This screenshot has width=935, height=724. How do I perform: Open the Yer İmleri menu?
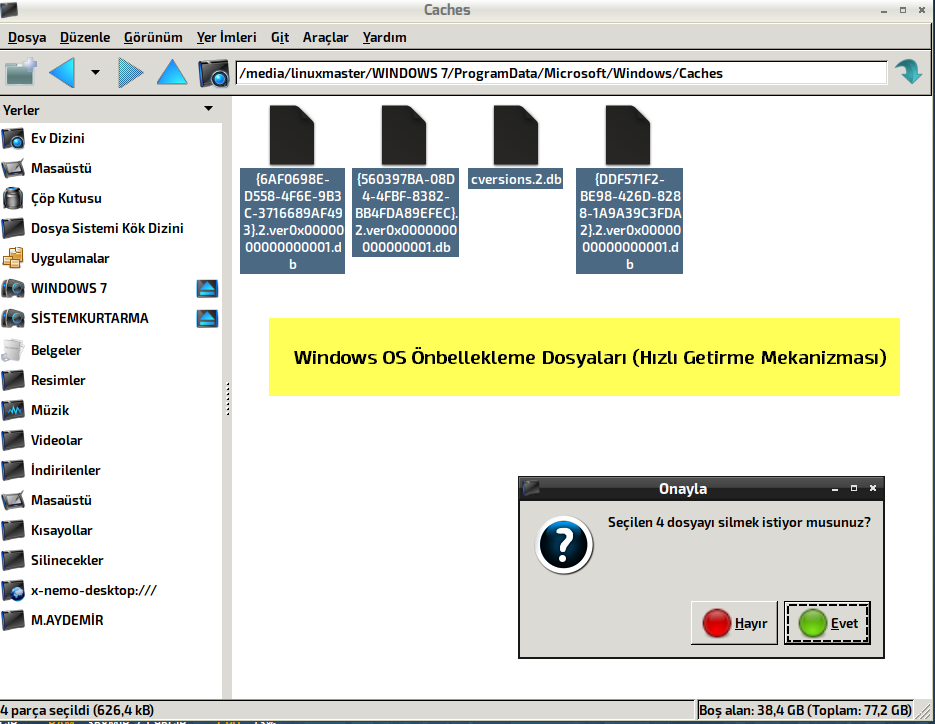[227, 38]
